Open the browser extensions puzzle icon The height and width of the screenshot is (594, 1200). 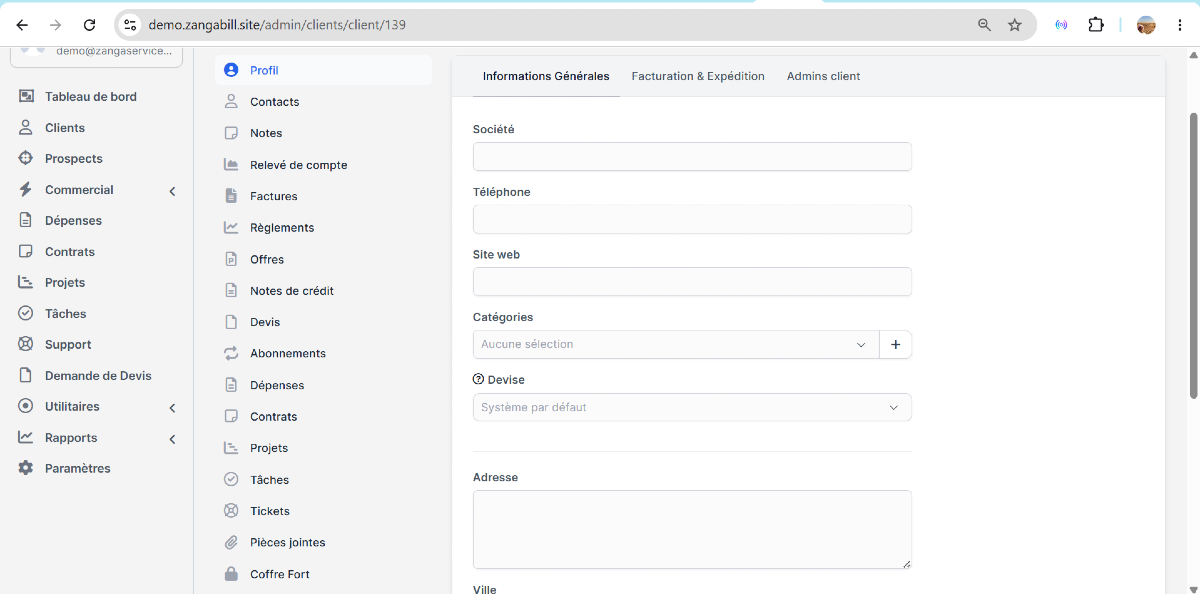1096,25
